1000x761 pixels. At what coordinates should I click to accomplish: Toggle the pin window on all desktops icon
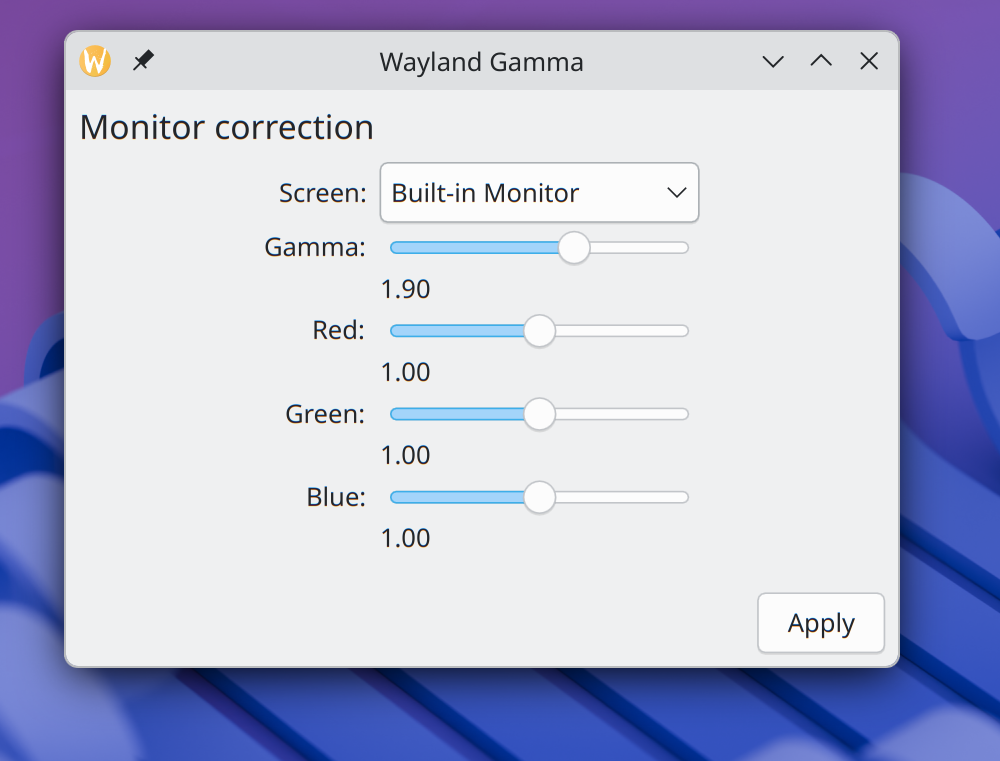coord(143,61)
